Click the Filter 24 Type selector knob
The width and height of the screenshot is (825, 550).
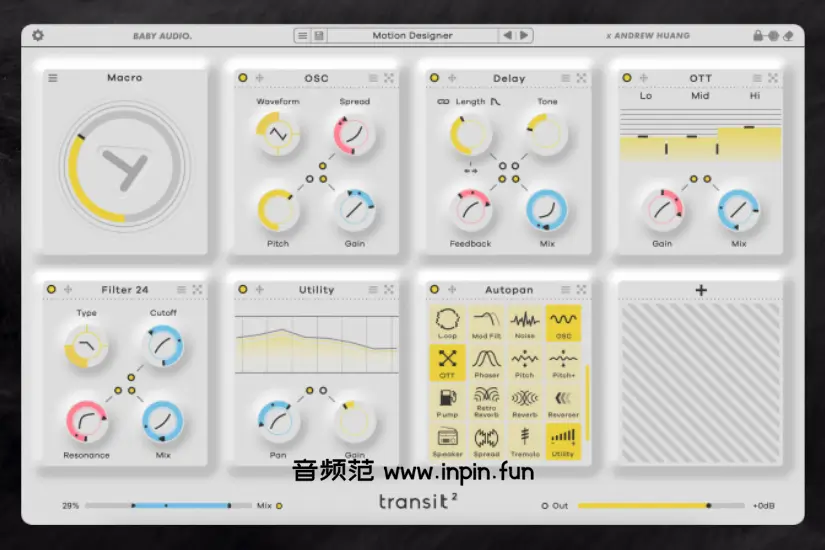[86, 346]
